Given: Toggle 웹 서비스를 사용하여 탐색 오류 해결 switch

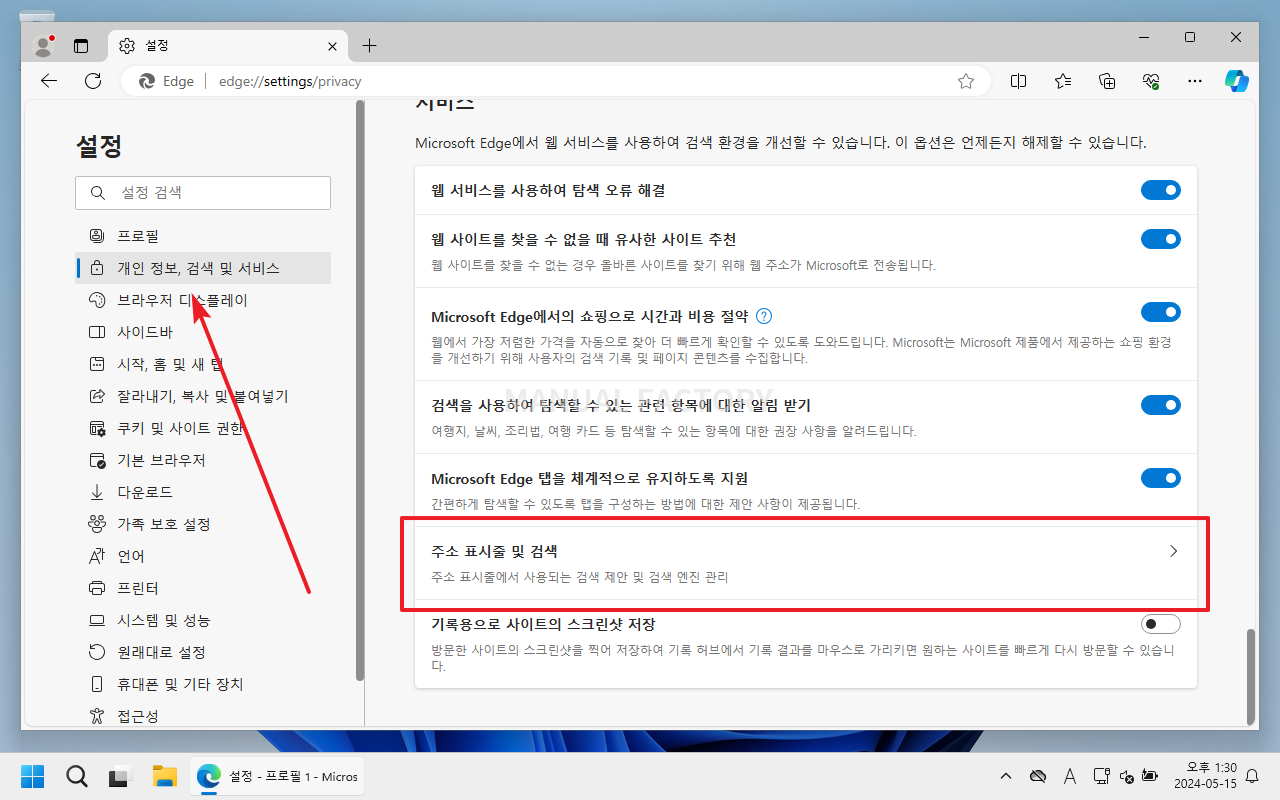Looking at the screenshot, I should pos(1160,190).
